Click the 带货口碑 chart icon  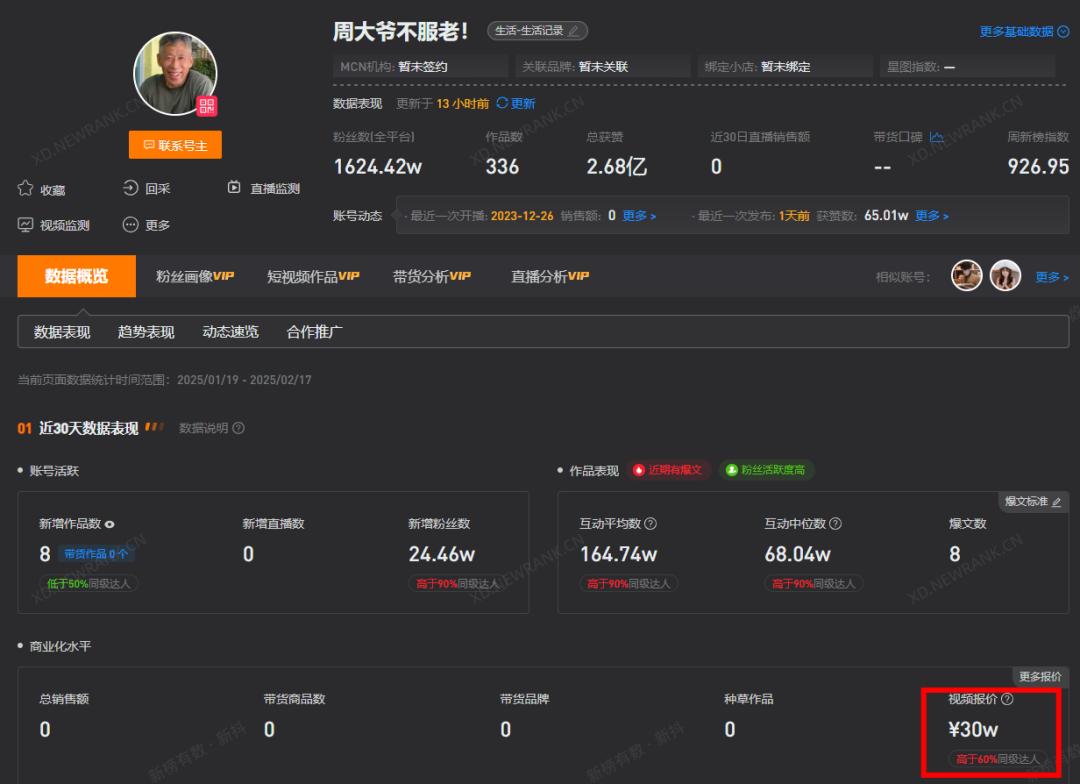936,137
